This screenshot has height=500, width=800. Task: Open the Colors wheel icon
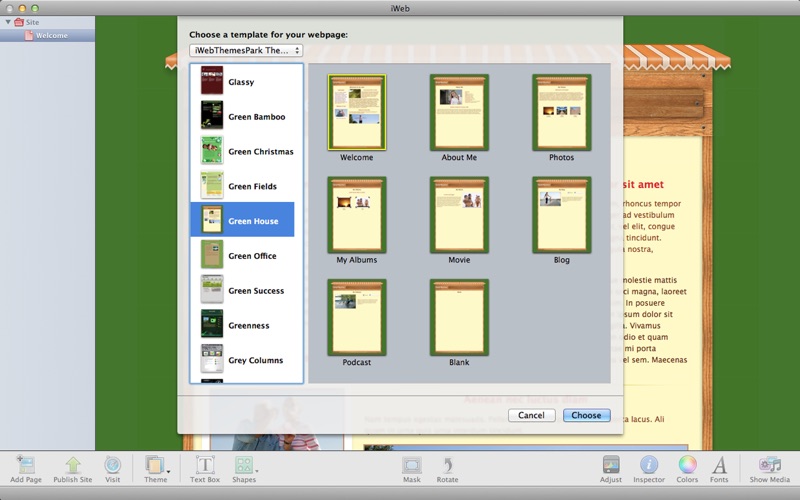click(687, 465)
